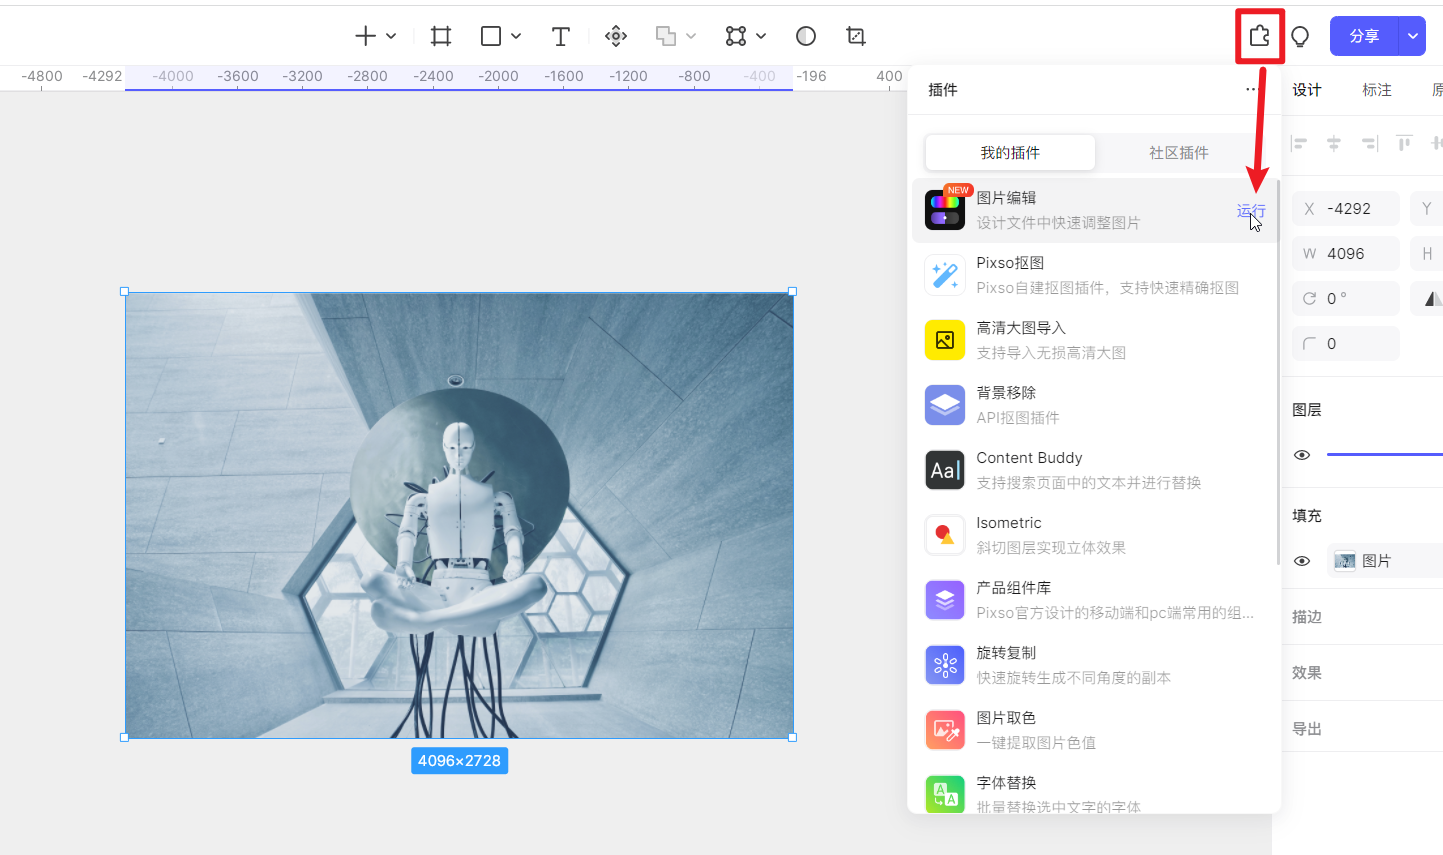Click the plugin list scrollbar

(x=1278, y=372)
